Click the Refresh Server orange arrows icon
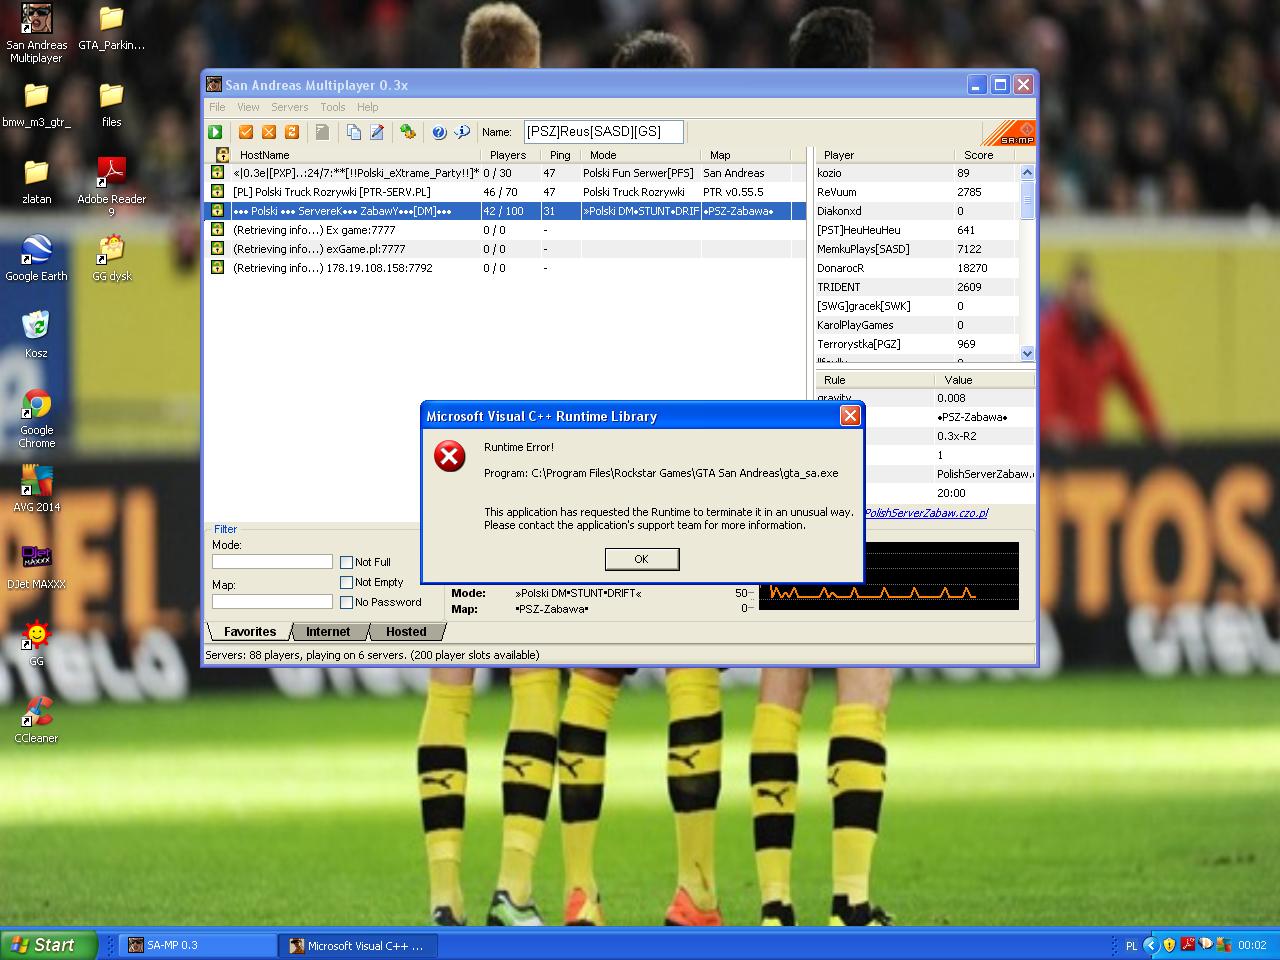This screenshot has height=960, width=1280. (292, 132)
